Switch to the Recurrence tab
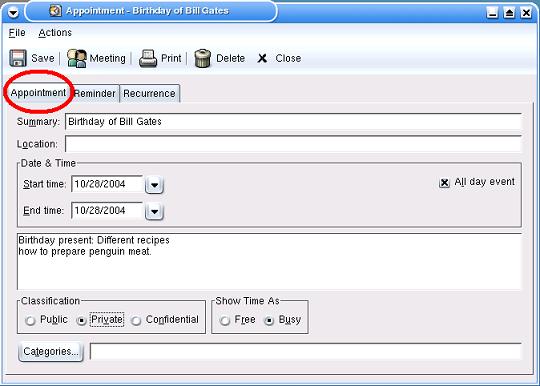The height and width of the screenshot is (386, 540). pyautogui.click(x=149, y=93)
